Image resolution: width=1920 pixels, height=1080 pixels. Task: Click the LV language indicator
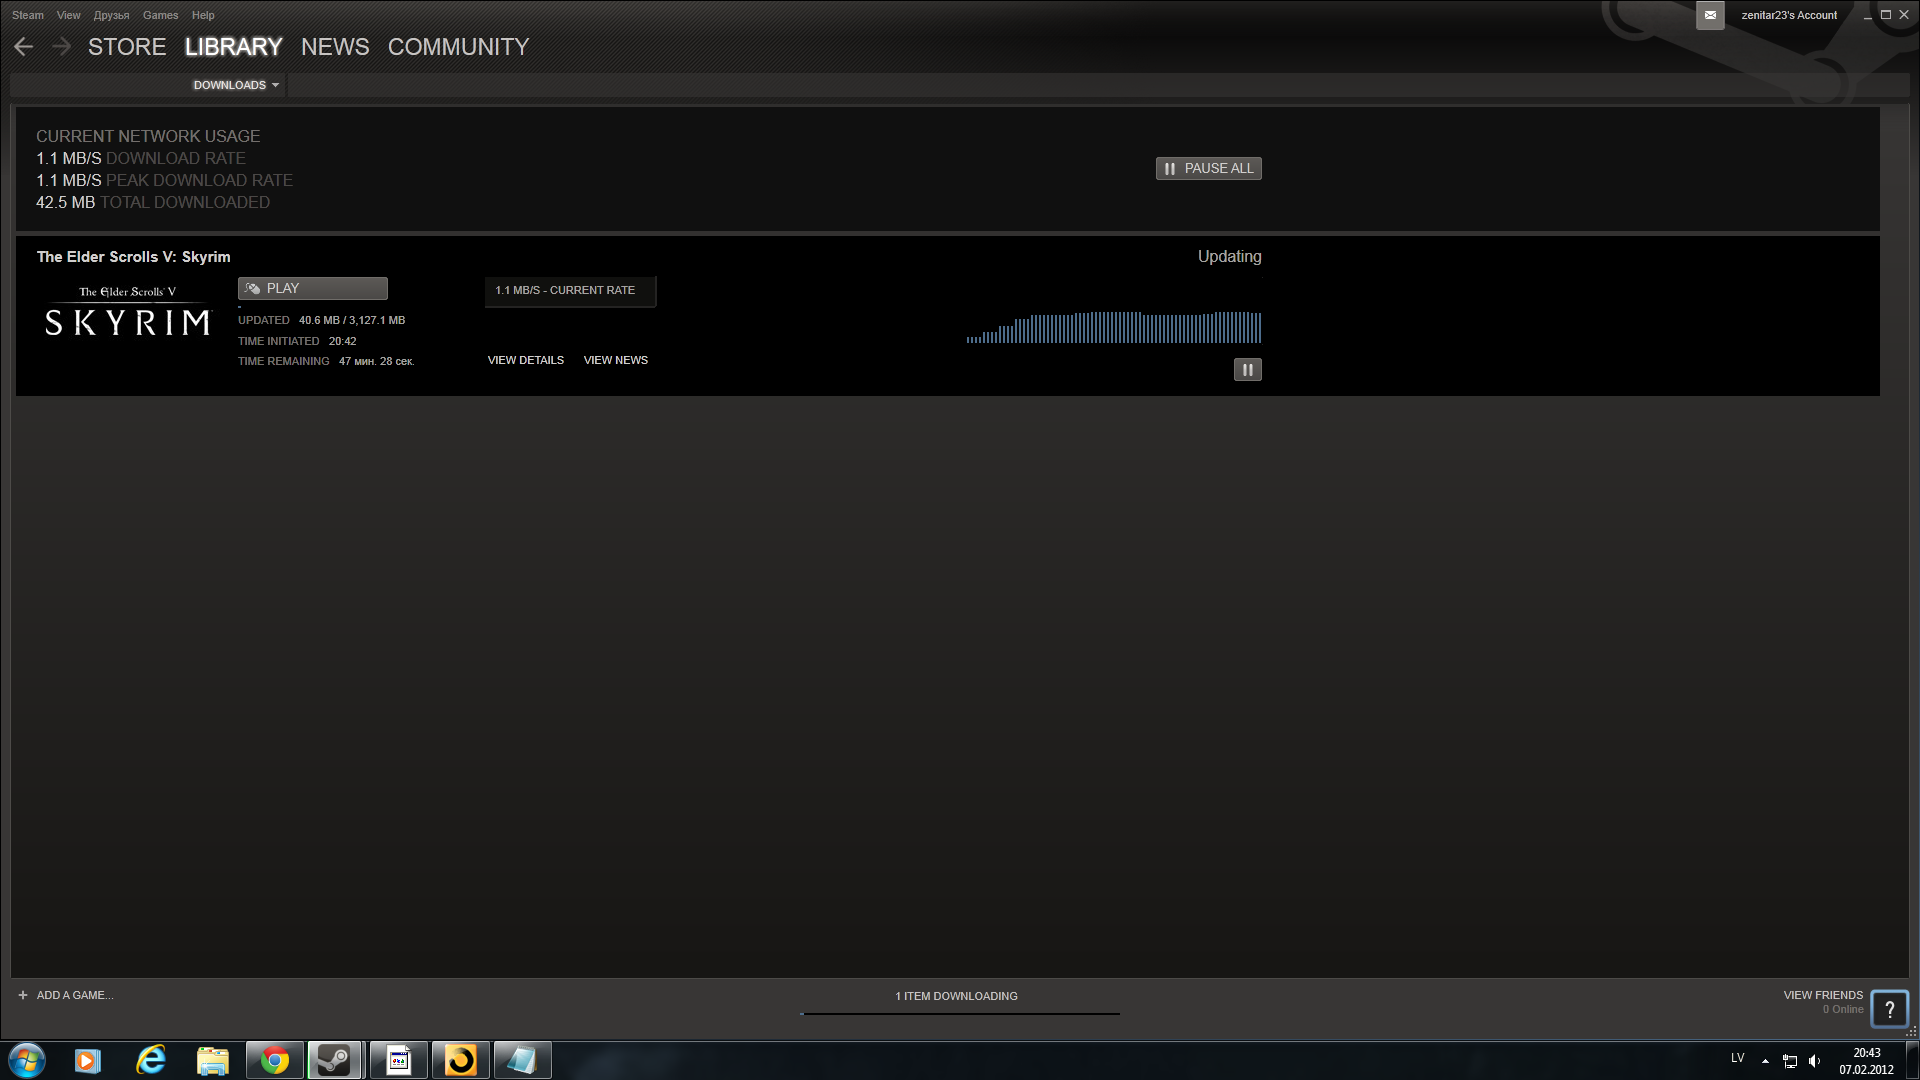tap(1738, 1058)
